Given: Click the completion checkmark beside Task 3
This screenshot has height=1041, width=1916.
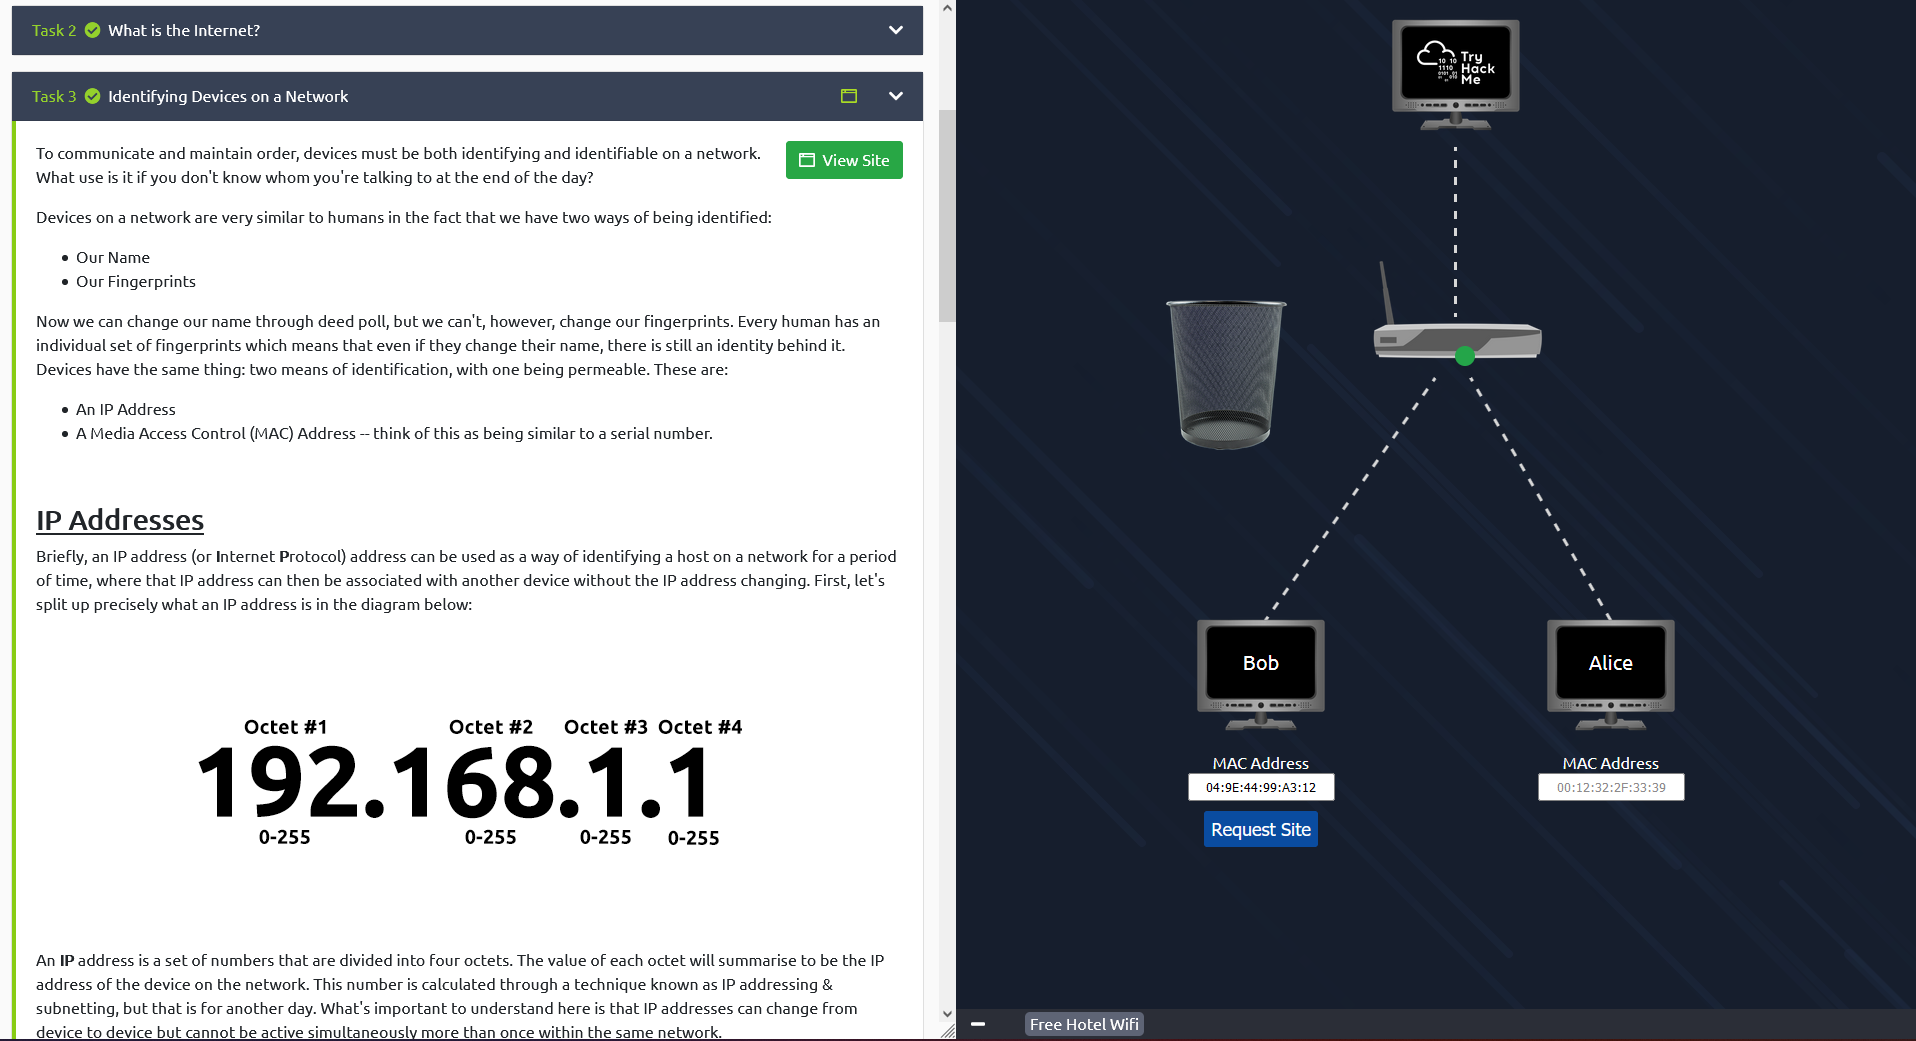Looking at the screenshot, I should pos(92,96).
